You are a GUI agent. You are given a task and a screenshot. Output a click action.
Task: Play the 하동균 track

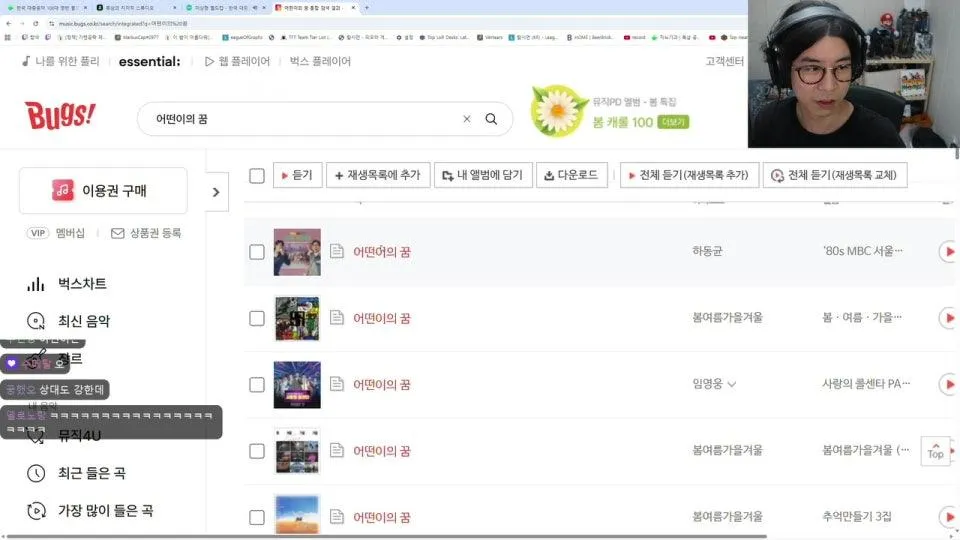(x=948, y=252)
